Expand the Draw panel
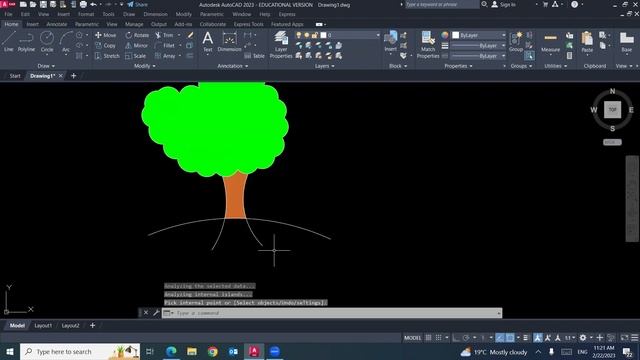Image resolution: width=640 pixels, height=360 pixels. (x=46, y=66)
